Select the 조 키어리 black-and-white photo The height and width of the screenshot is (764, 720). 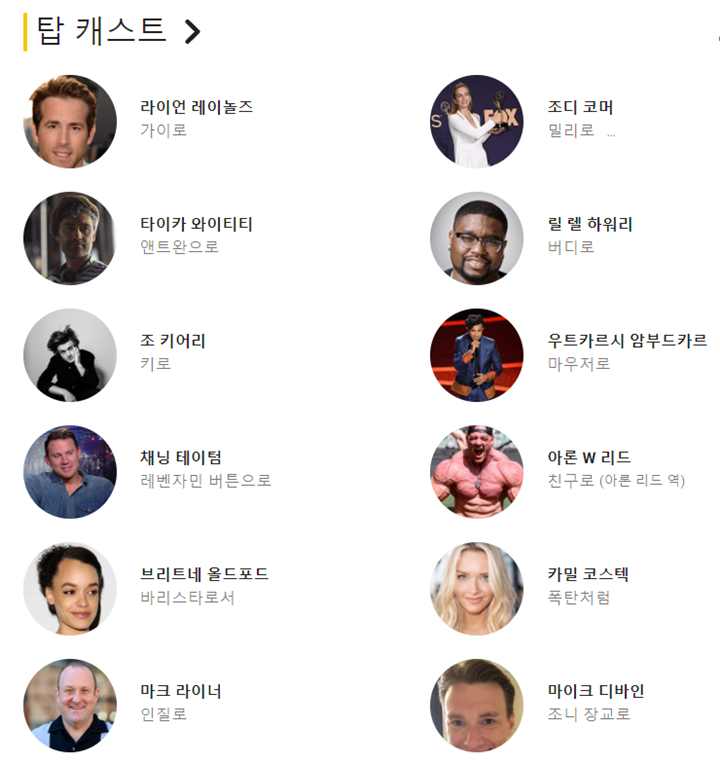[70, 355]
